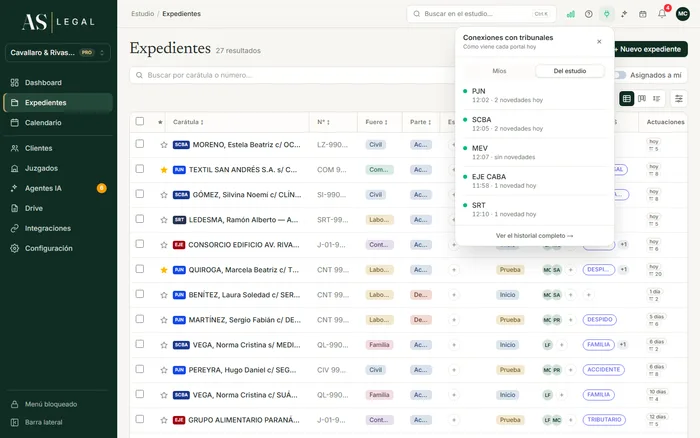Open the calendar icon in top bar
Image resolution: width=700 pixels, height=438 pixels.
click(642, 14)
